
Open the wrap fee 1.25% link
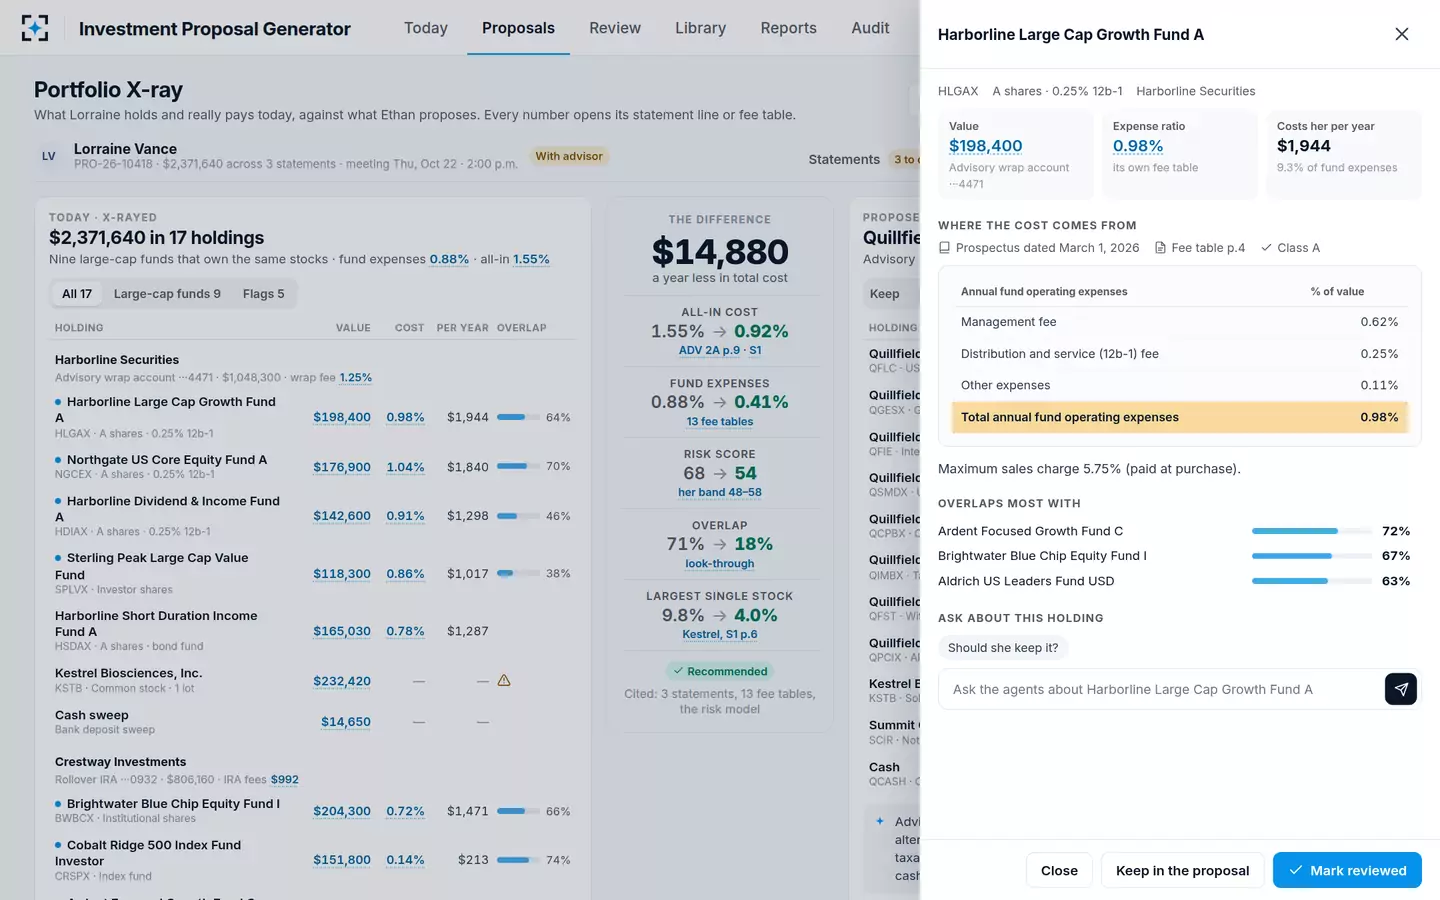pyautogui.click(x=356, y=378)
